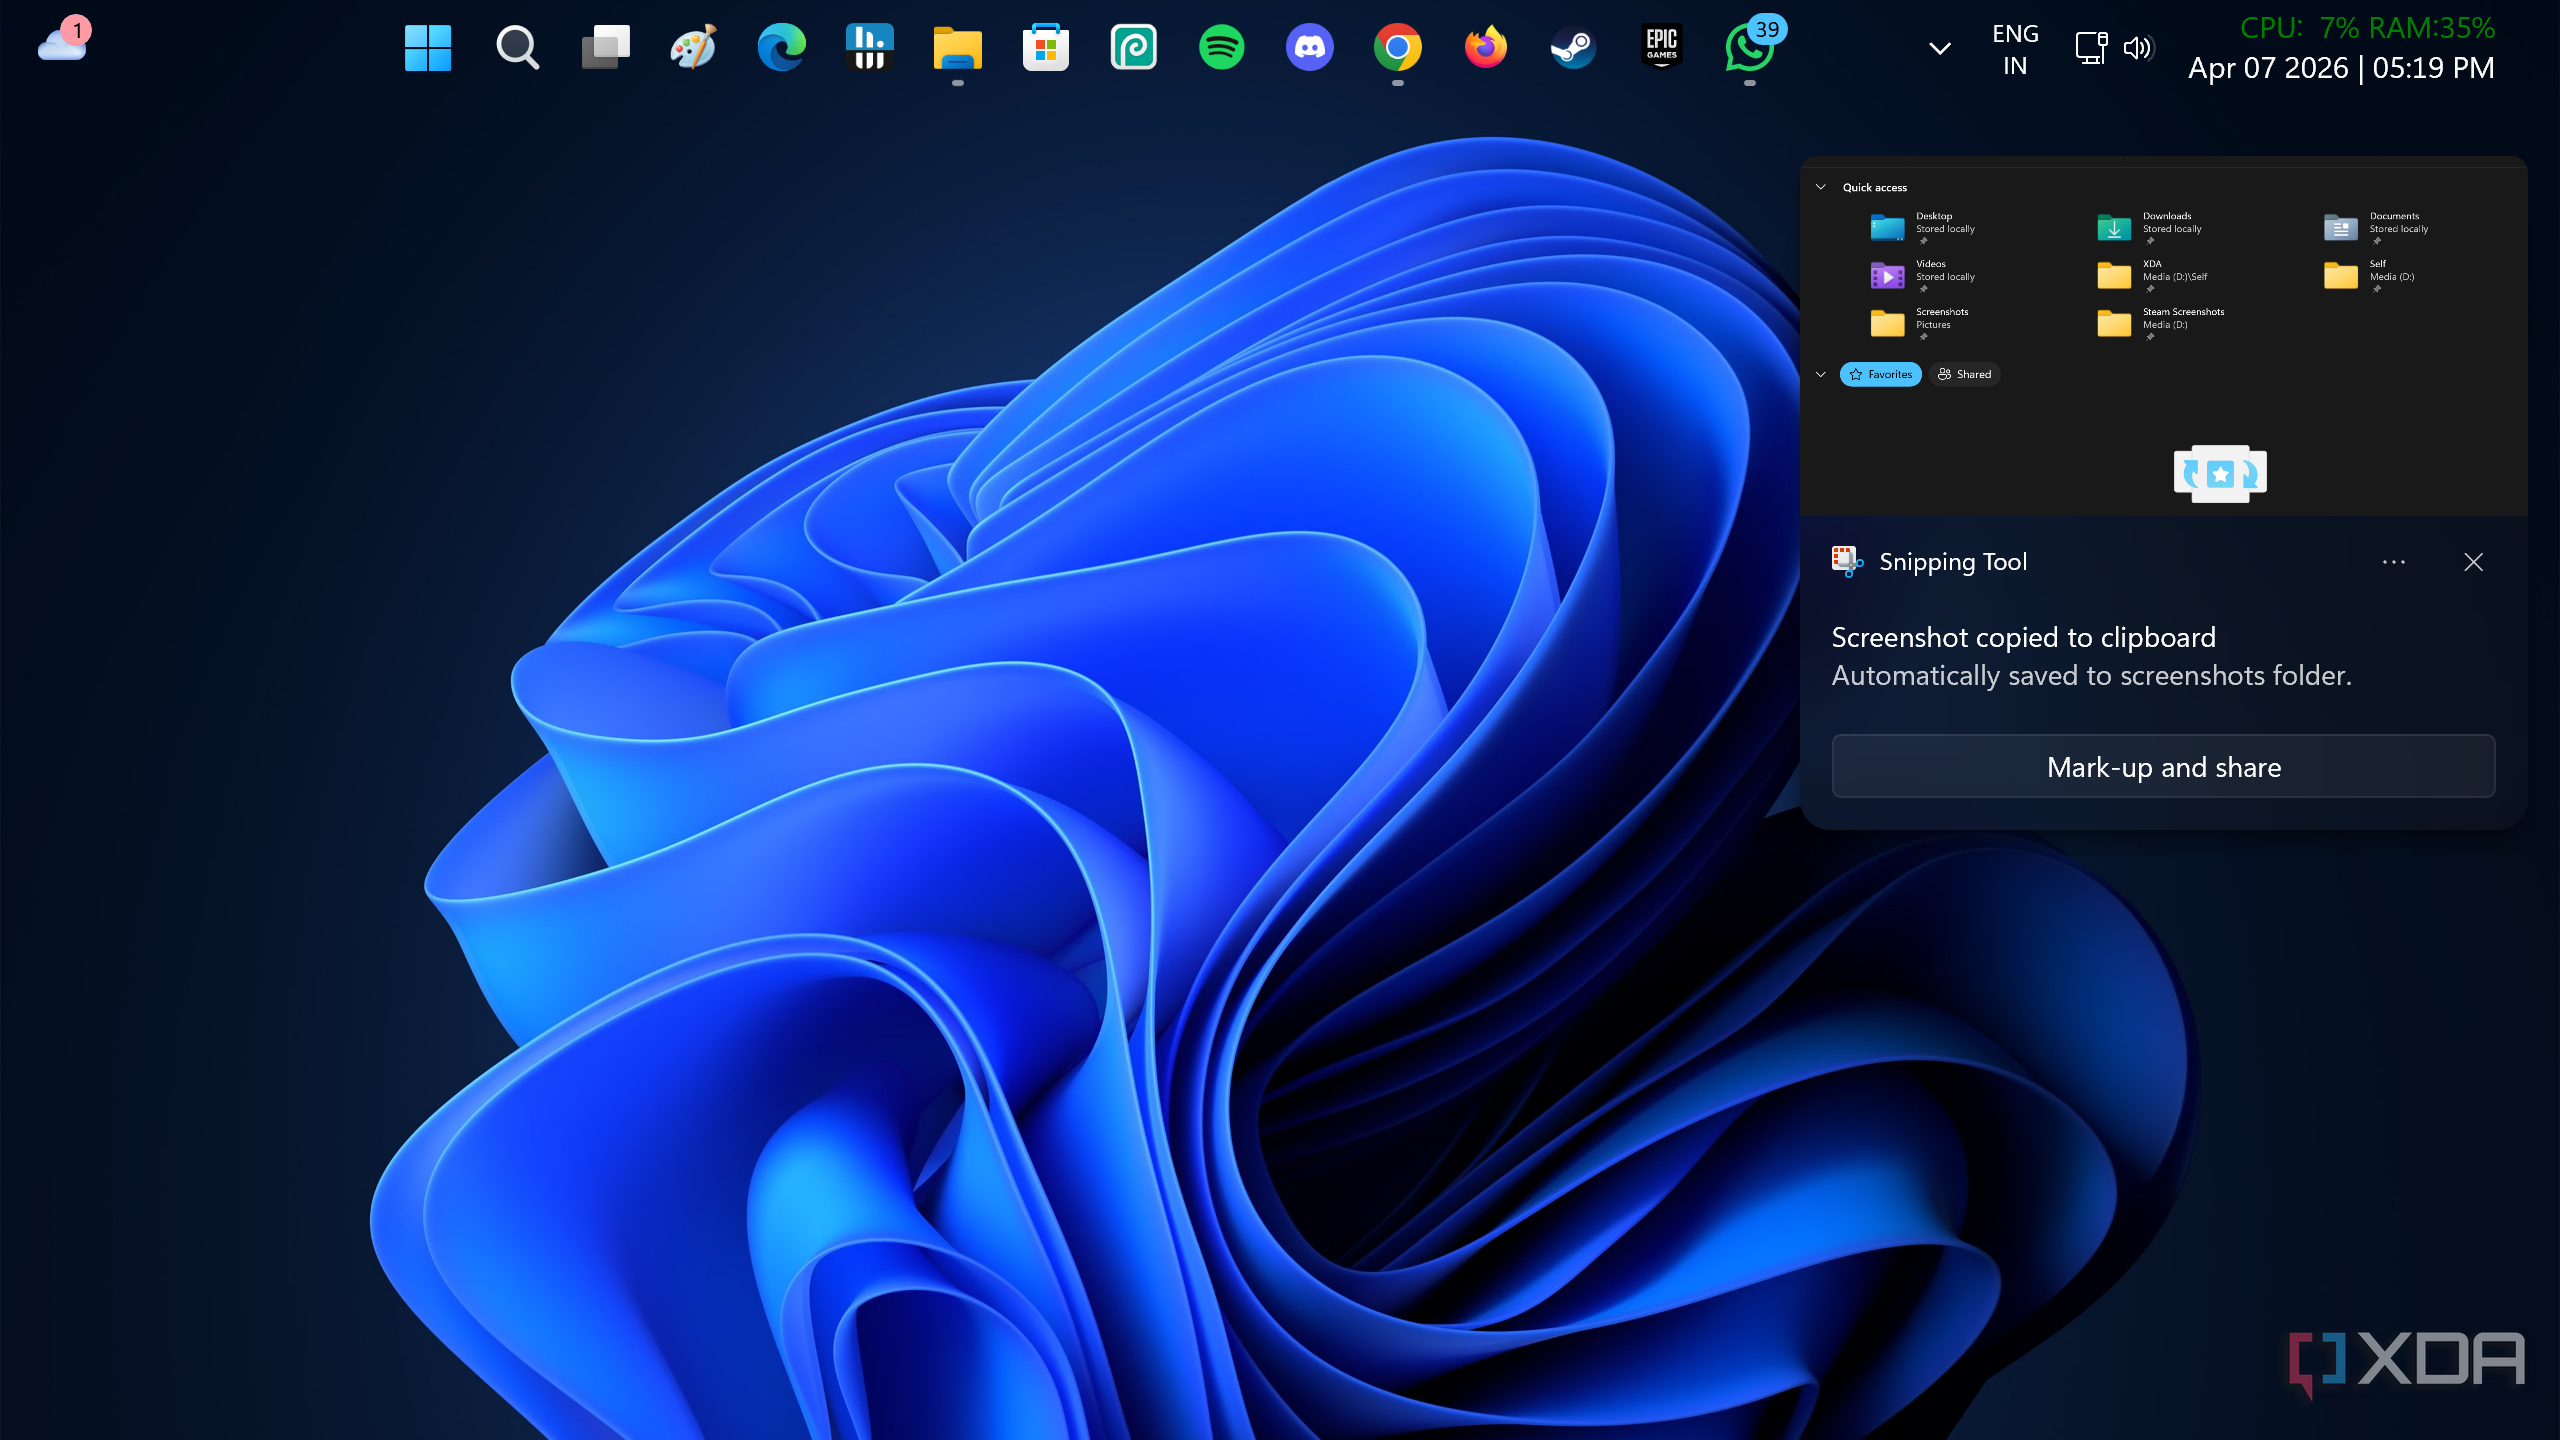Launch Epic Games Launcher icon
Screen dimensions: 2560x1440
1661,47
